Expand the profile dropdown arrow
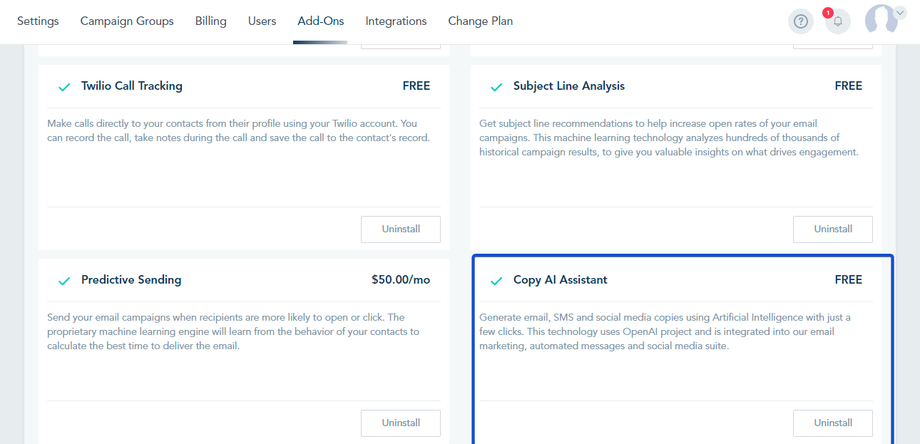The height and width of the screenshot is (444, 920). 906,21
